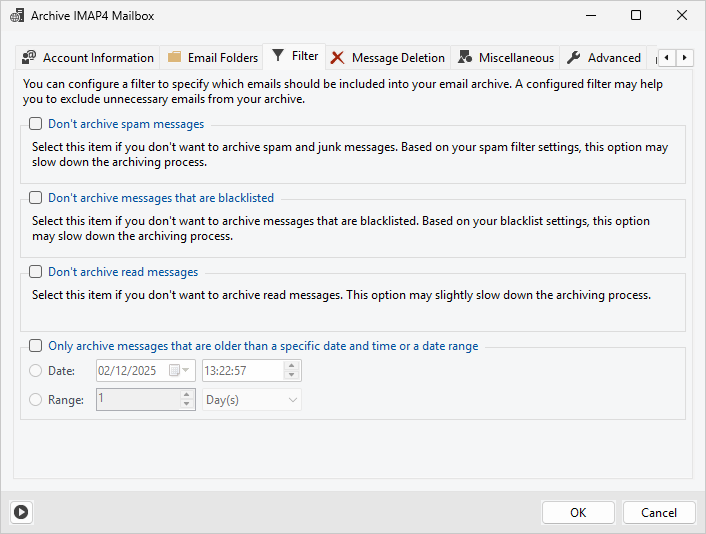
Task: Select the Date radio button
Action: tap(36, 371)
